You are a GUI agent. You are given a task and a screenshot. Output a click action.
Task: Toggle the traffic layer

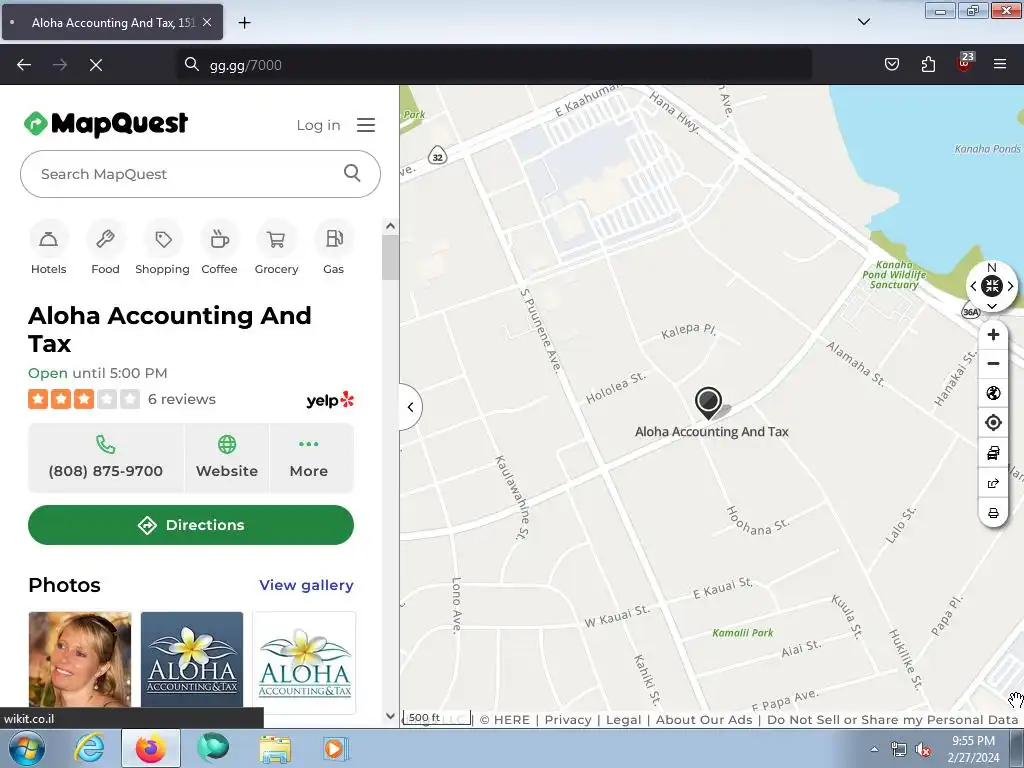click(993, 453)
